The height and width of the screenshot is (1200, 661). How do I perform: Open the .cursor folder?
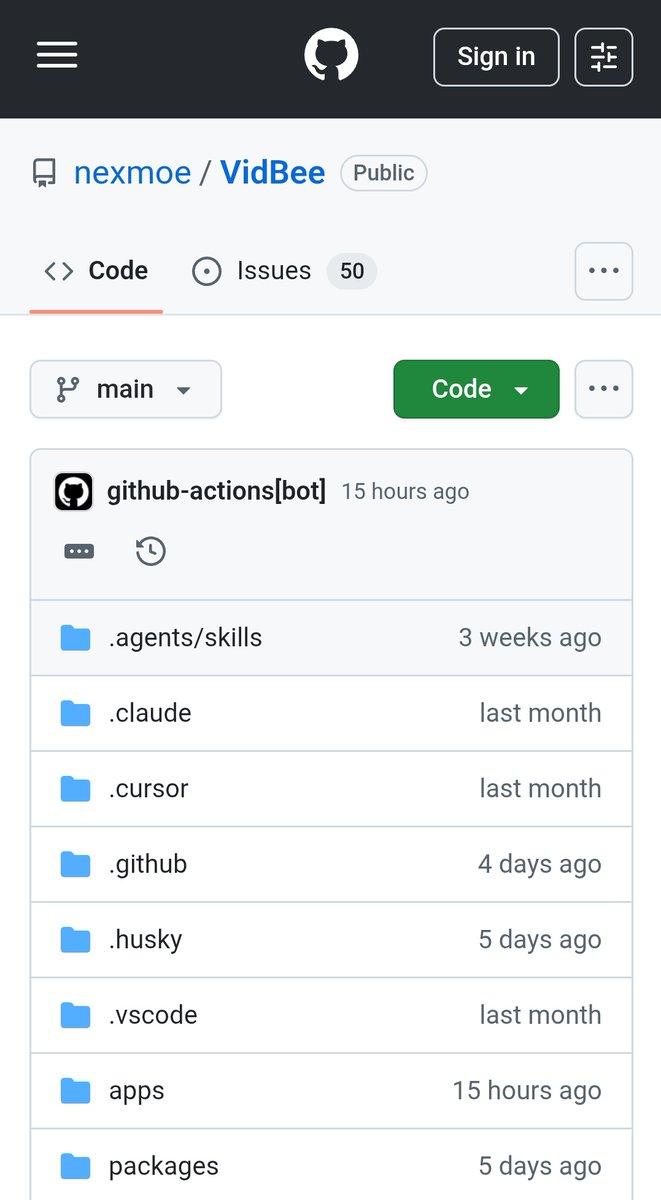(148, 789)
